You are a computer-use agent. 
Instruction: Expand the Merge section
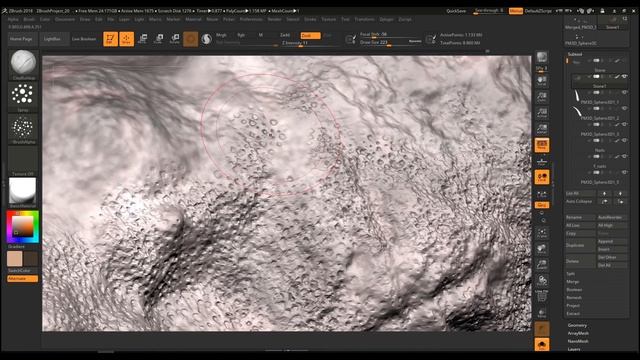573,282
